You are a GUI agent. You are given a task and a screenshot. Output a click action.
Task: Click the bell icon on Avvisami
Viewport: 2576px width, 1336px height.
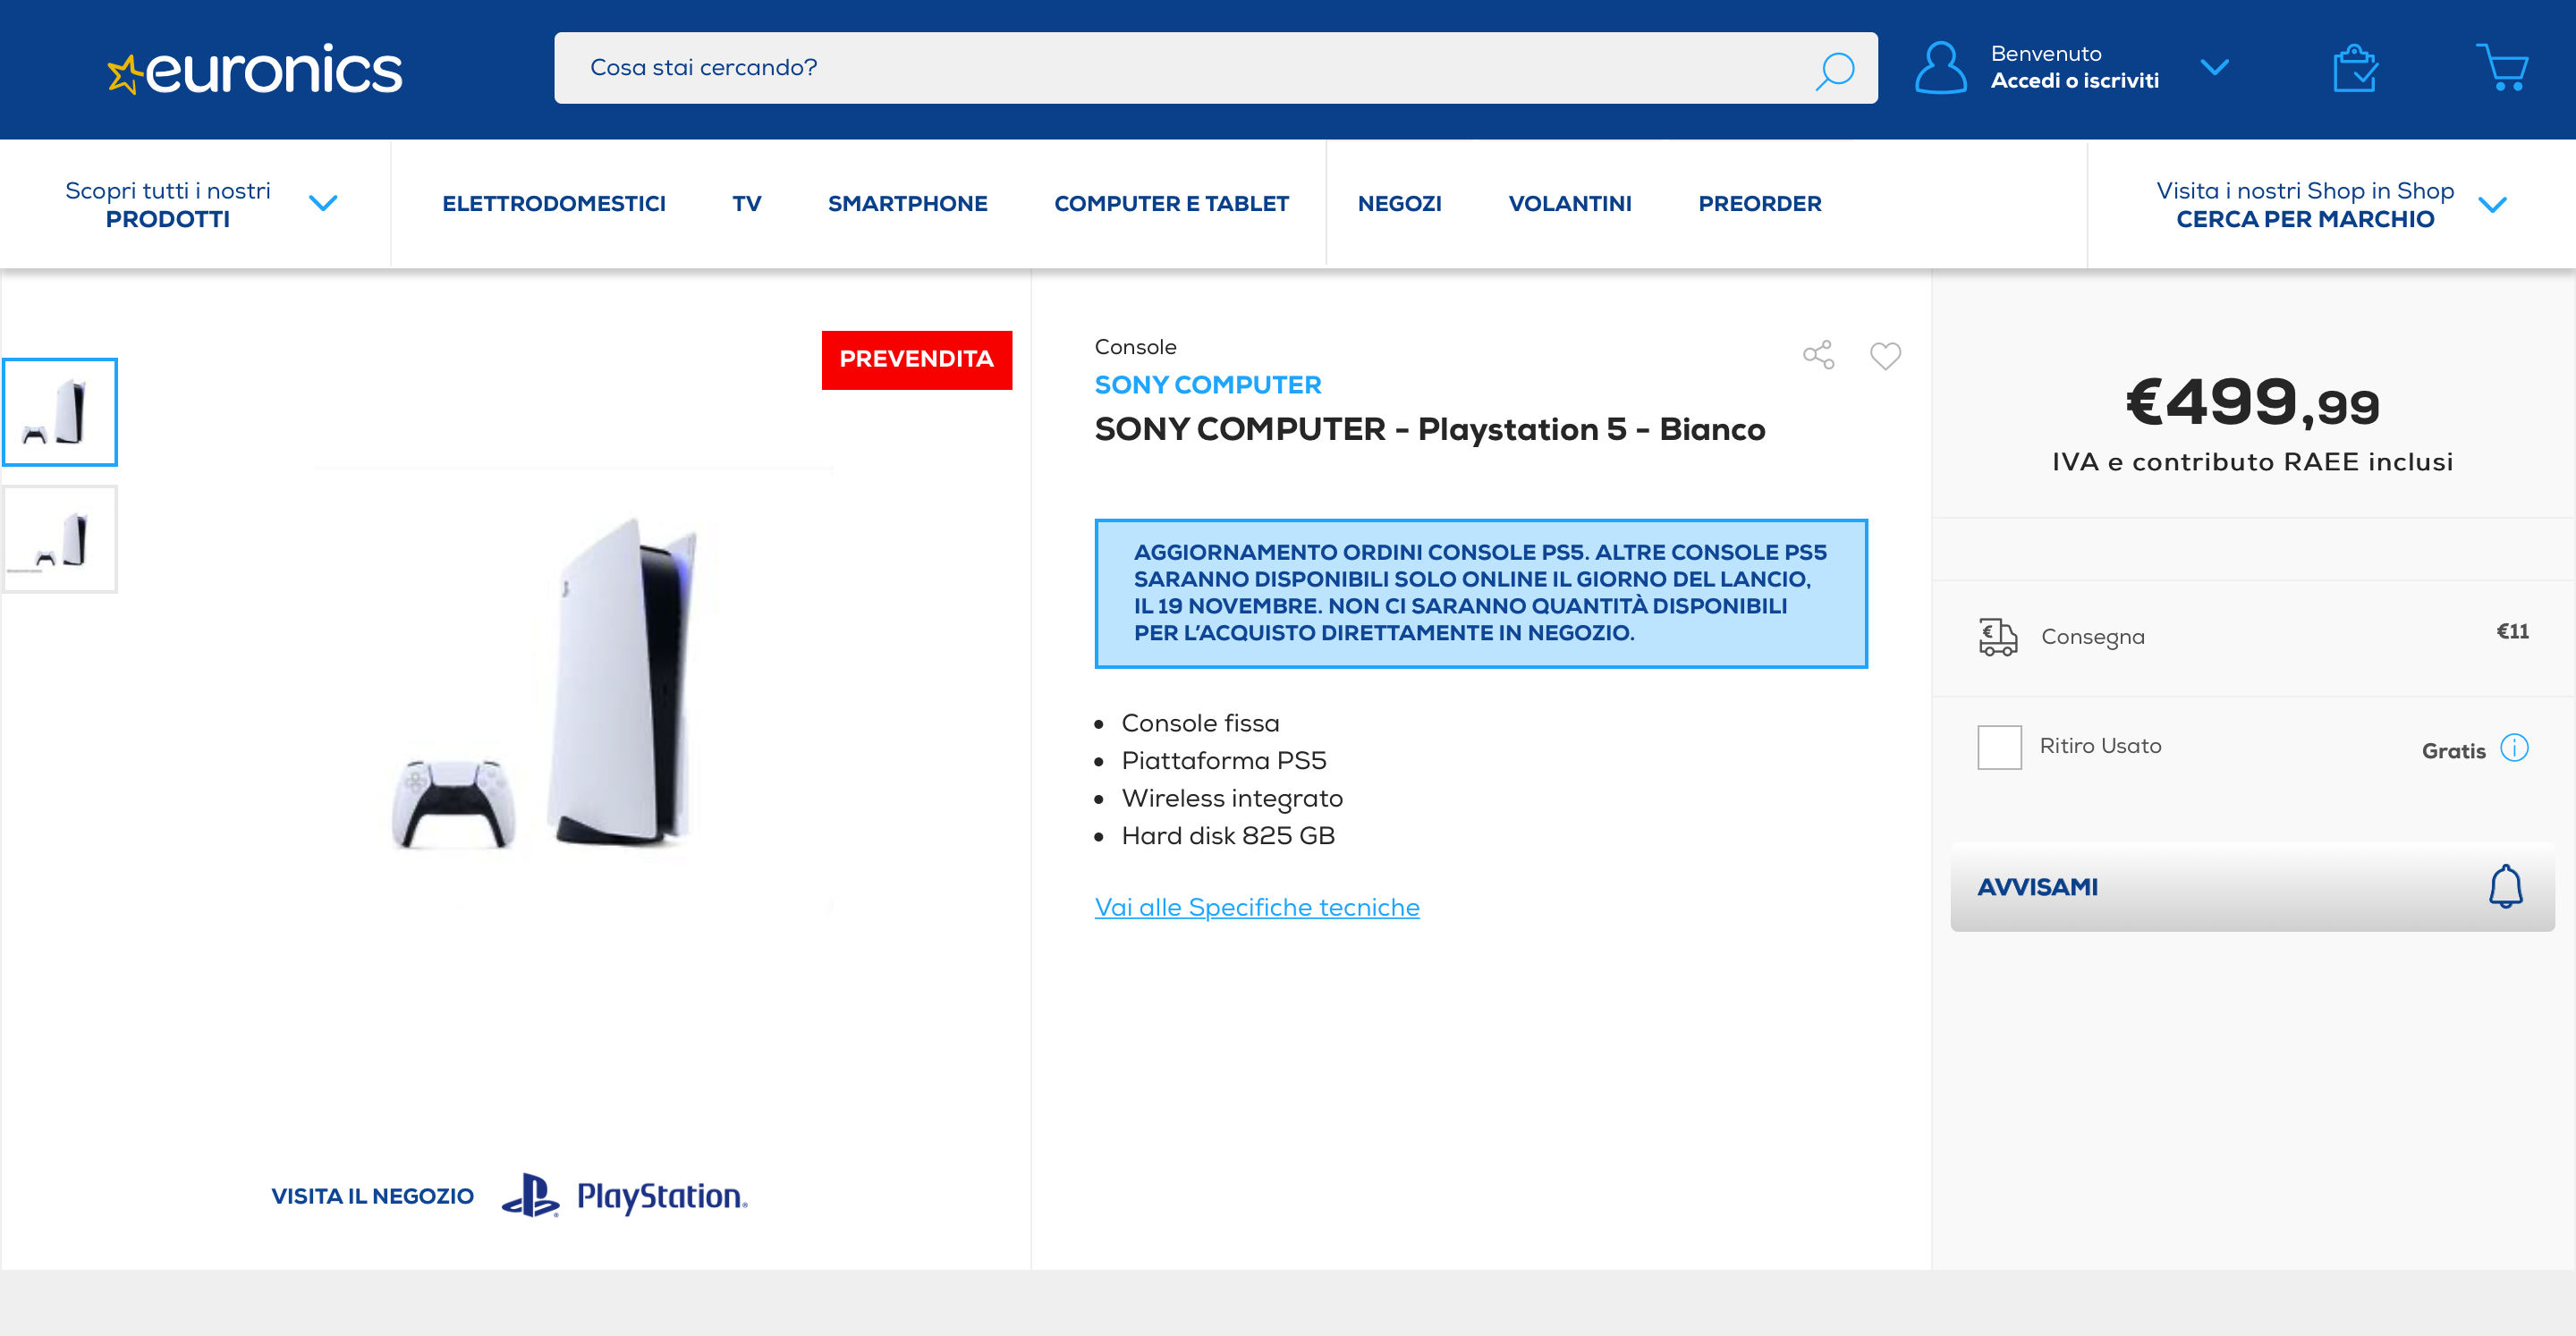pyautogui.click(x=2505, y=886)
